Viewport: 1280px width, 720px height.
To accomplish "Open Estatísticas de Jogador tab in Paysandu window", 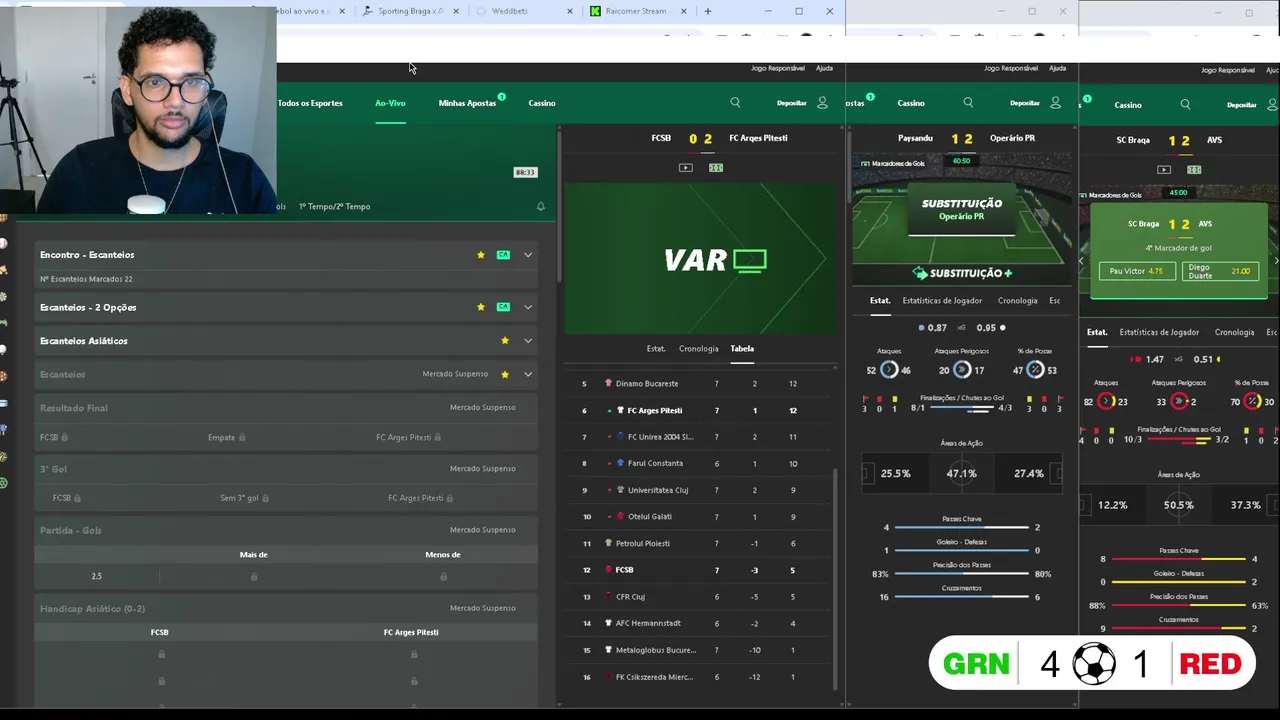I will [942, 300].
